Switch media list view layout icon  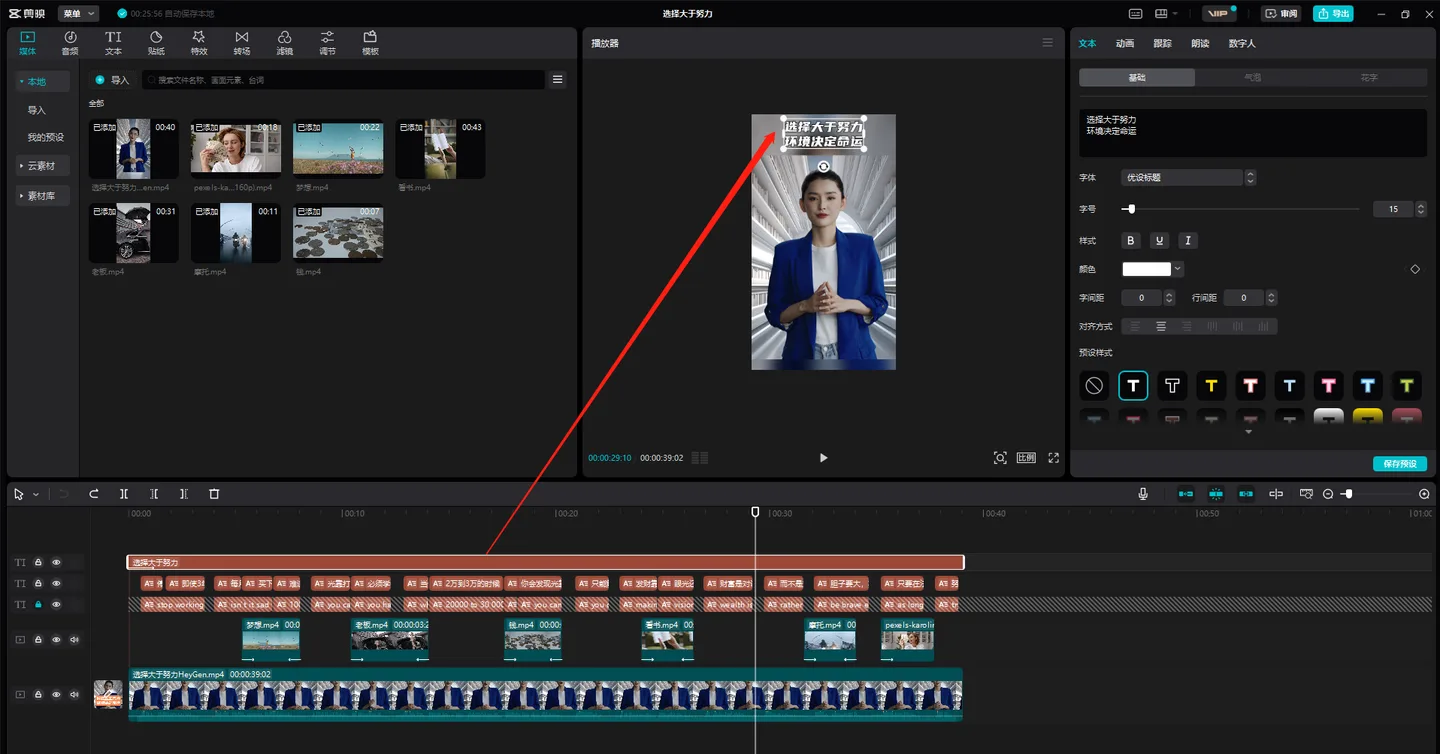point(558,80)
